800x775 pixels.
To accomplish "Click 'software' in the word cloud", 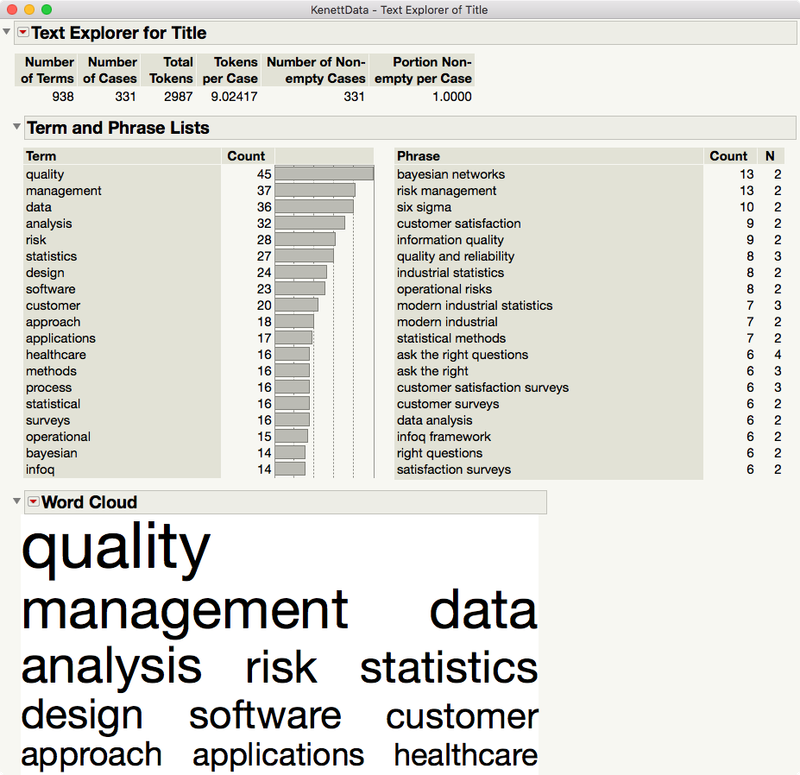I will pyautogui.click(x=265, y=716).
